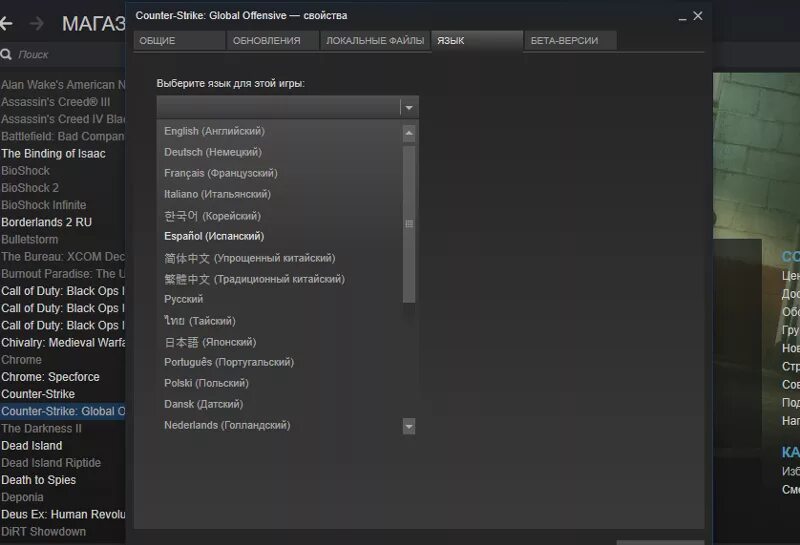Choose Dansk (Датский)
Image resolution: width=800 pixels, height=545 pixels.
click(204, 404)
